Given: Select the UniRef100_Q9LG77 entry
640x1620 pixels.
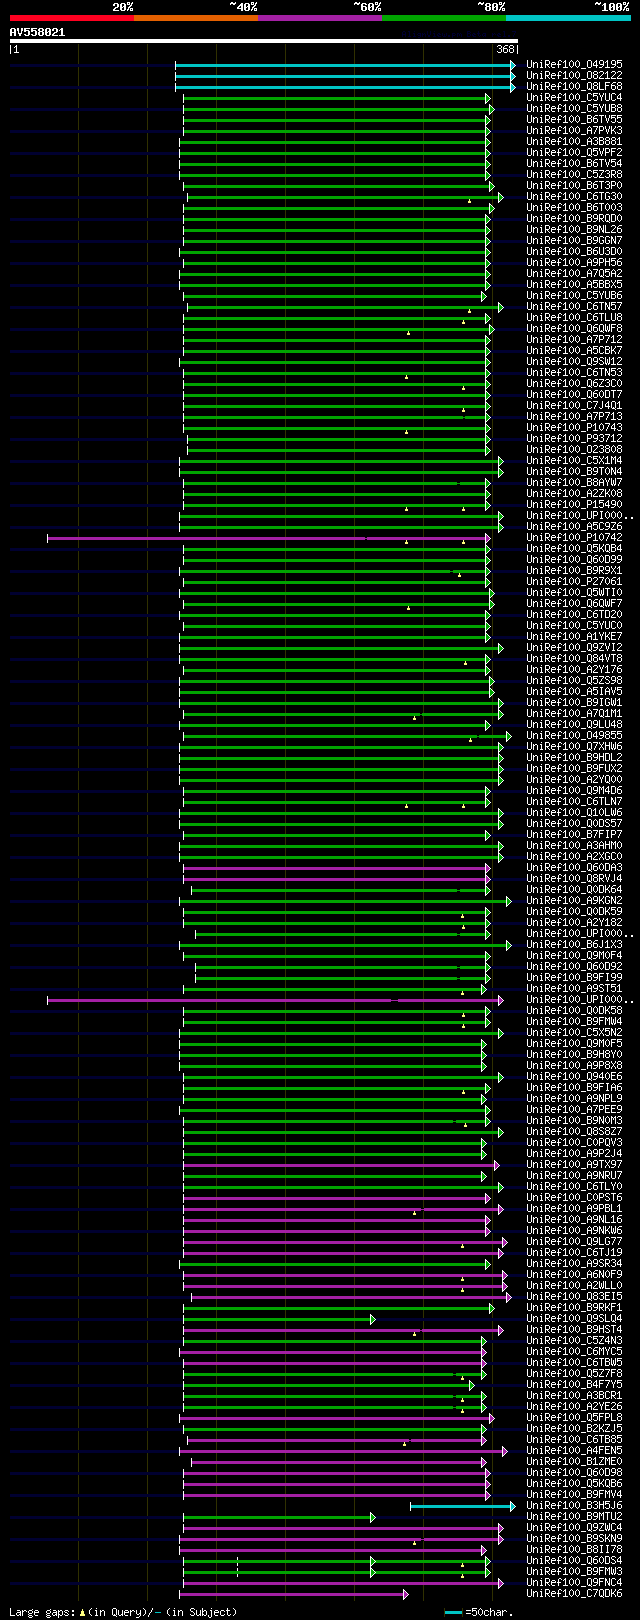Looking at the screenshot, I should pos(574,1242).
